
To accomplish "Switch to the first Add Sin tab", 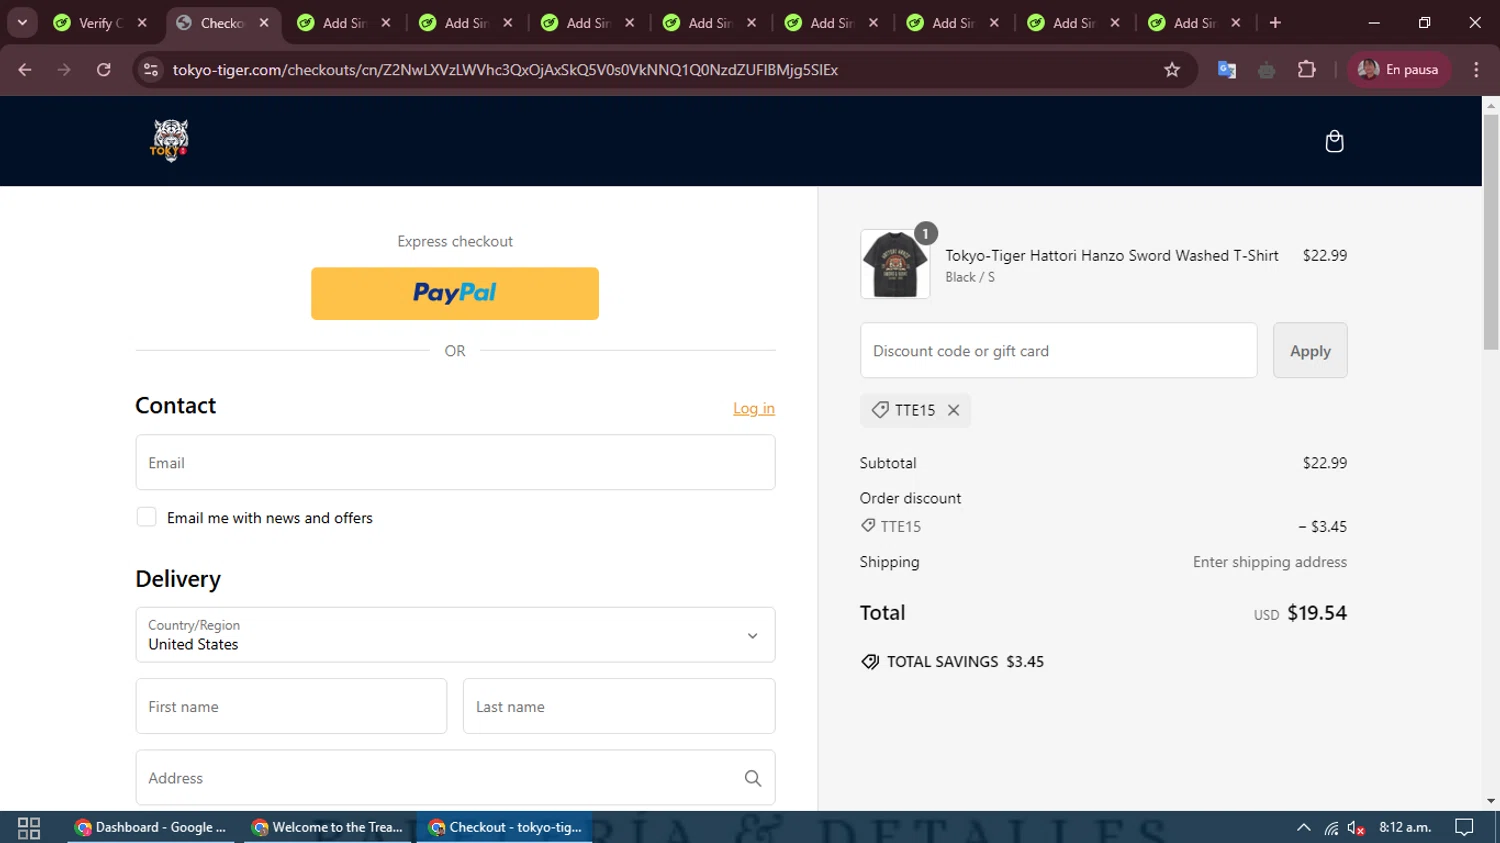I will 345,22.
